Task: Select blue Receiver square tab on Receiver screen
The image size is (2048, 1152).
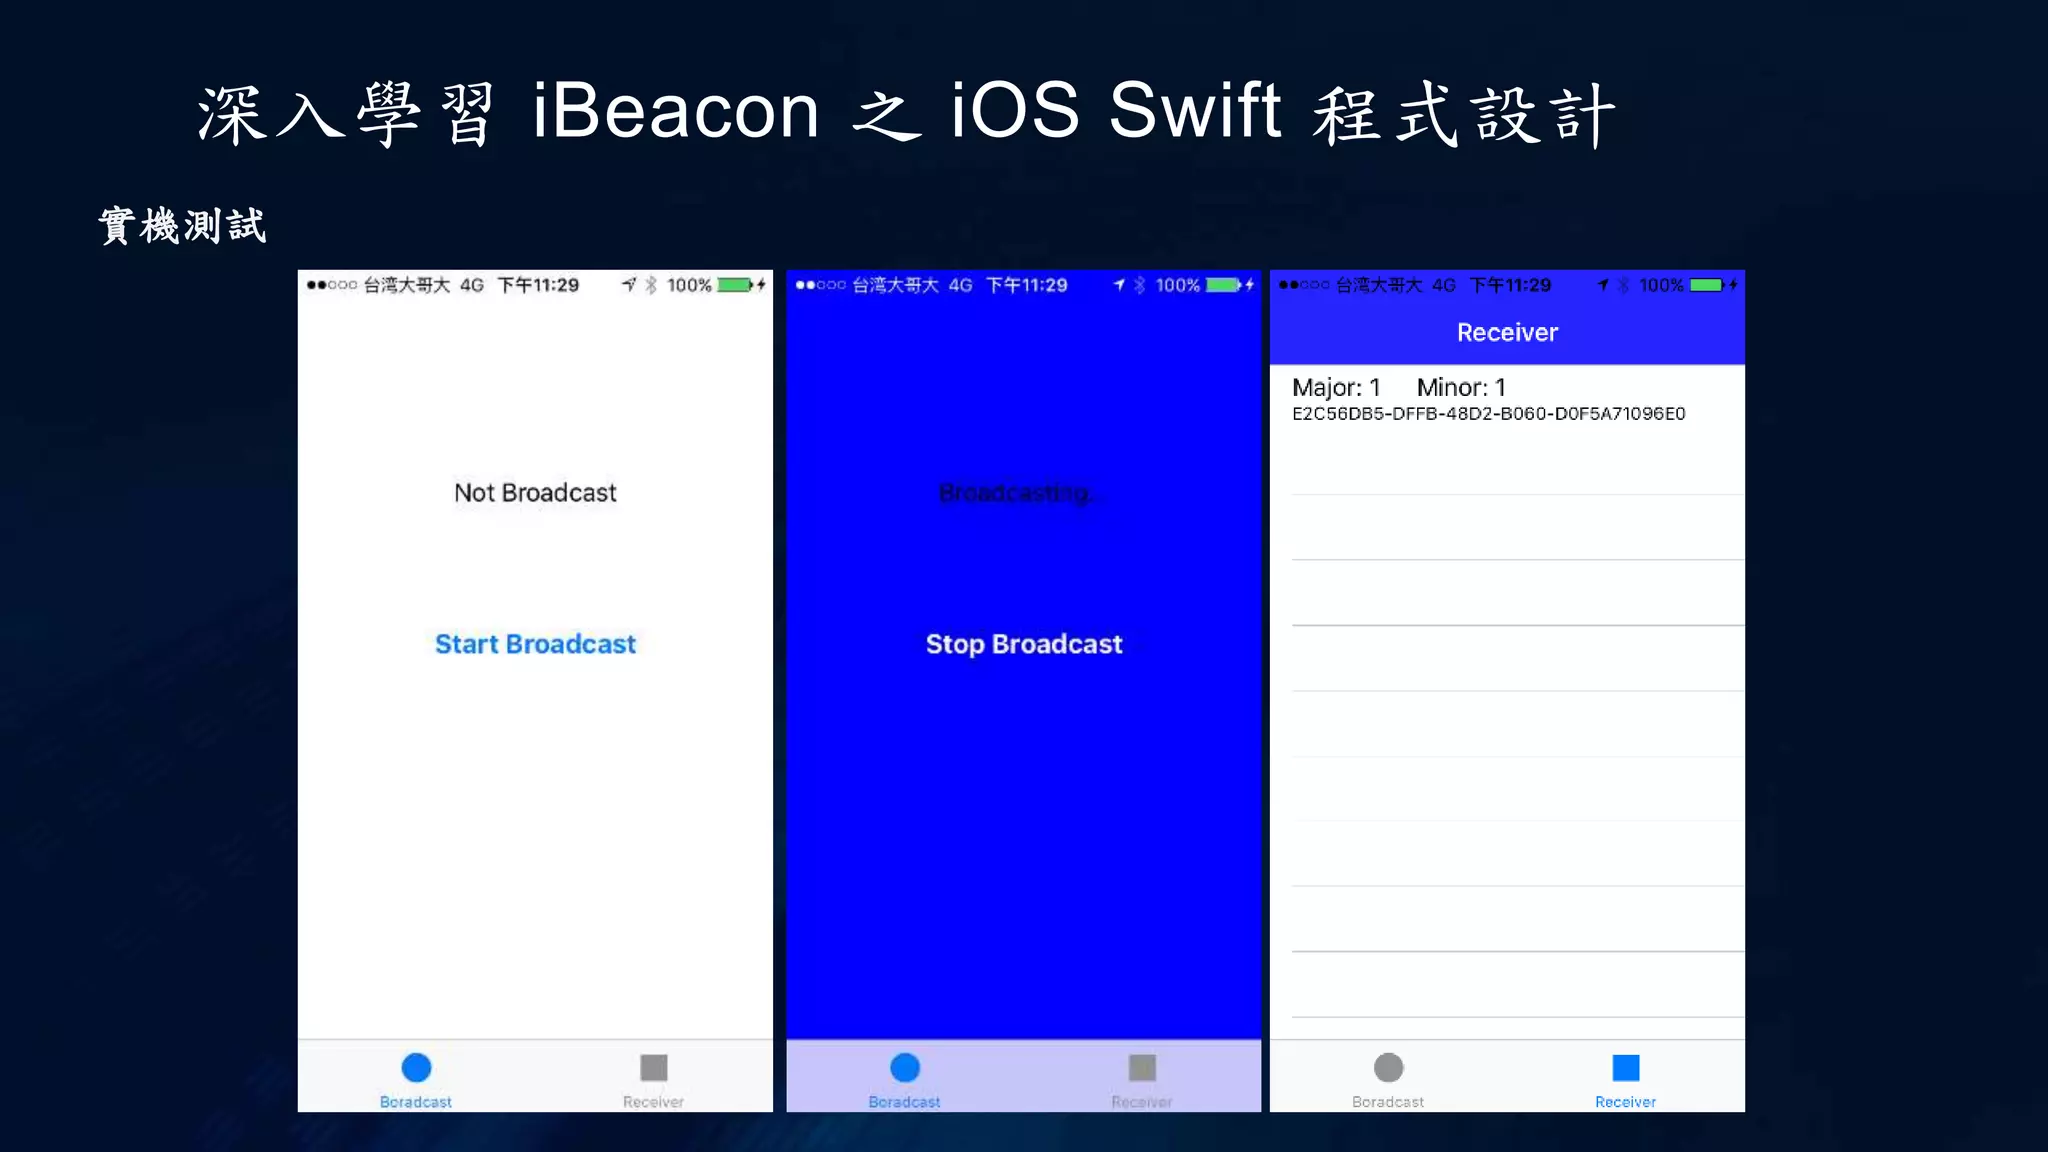Action: coord(1626,1068)
